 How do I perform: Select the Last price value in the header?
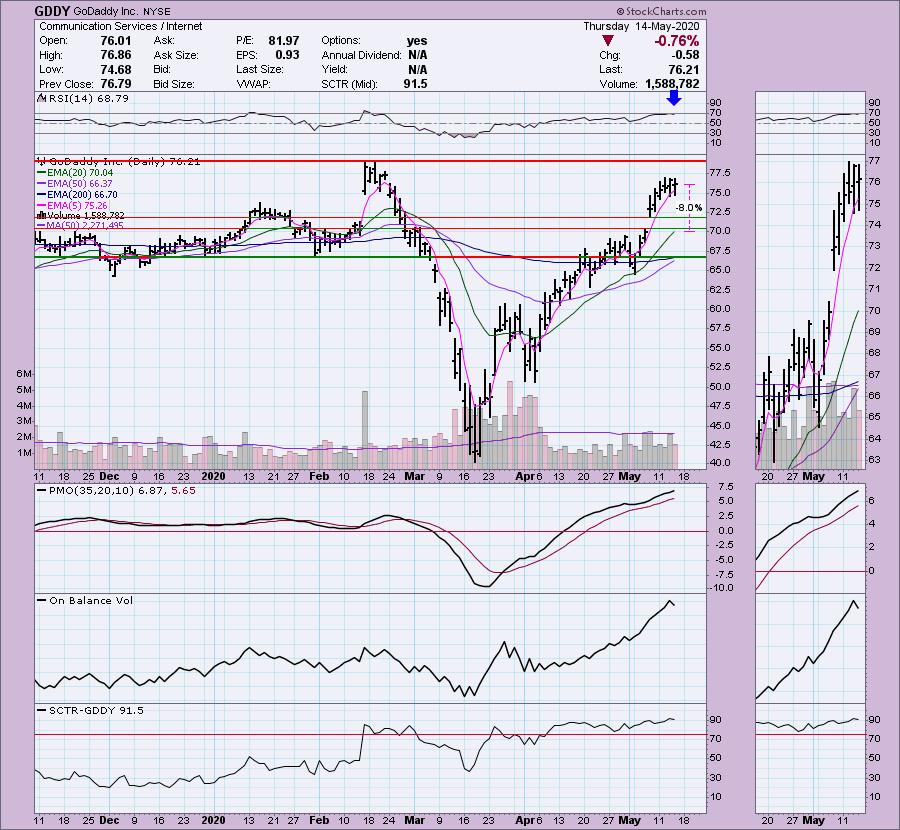click(684, 69)
